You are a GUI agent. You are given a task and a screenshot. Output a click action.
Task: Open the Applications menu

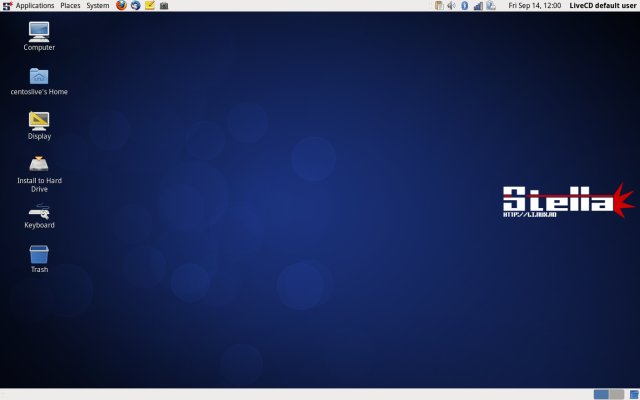click(35, 5)
